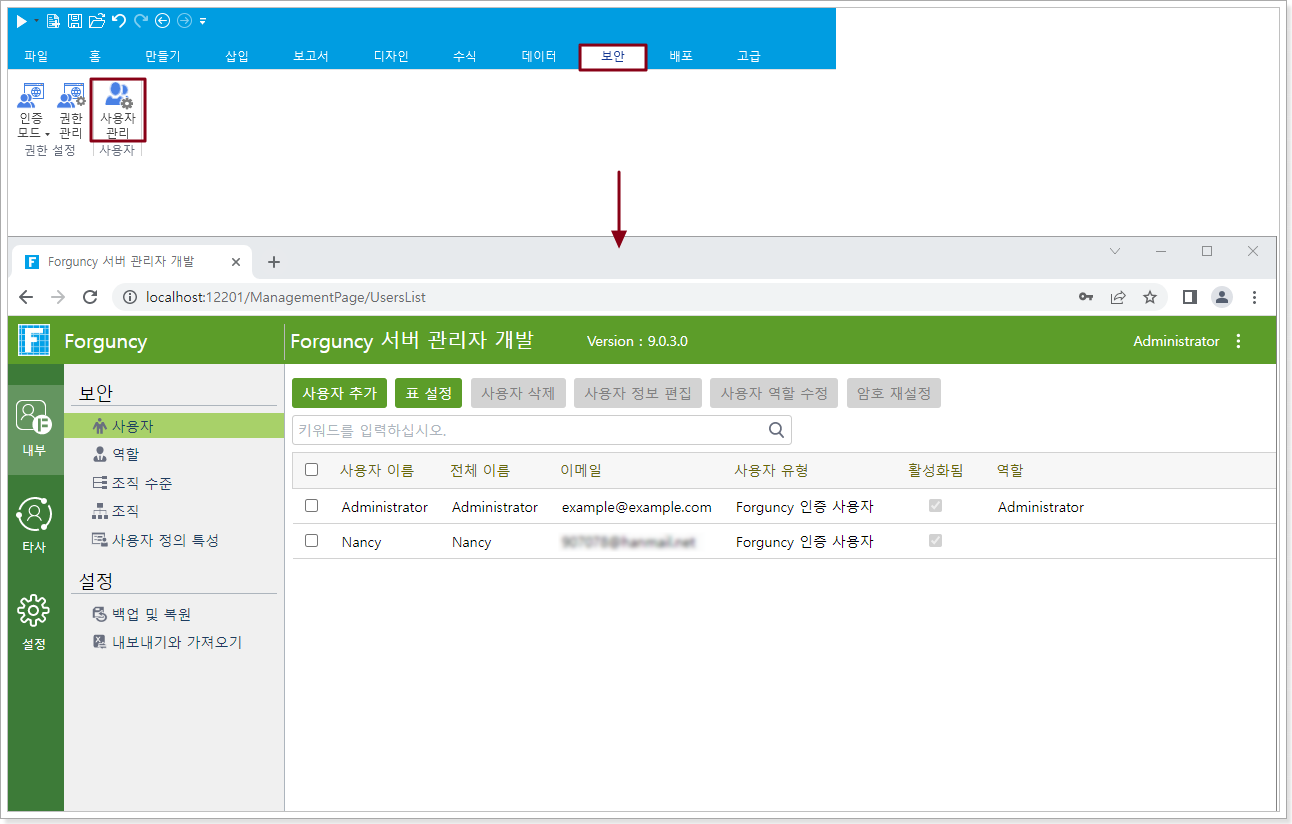The image size is (1292, 824).
Task: Switch to the 데이터 ribbon tab
Action: [539, 57]
